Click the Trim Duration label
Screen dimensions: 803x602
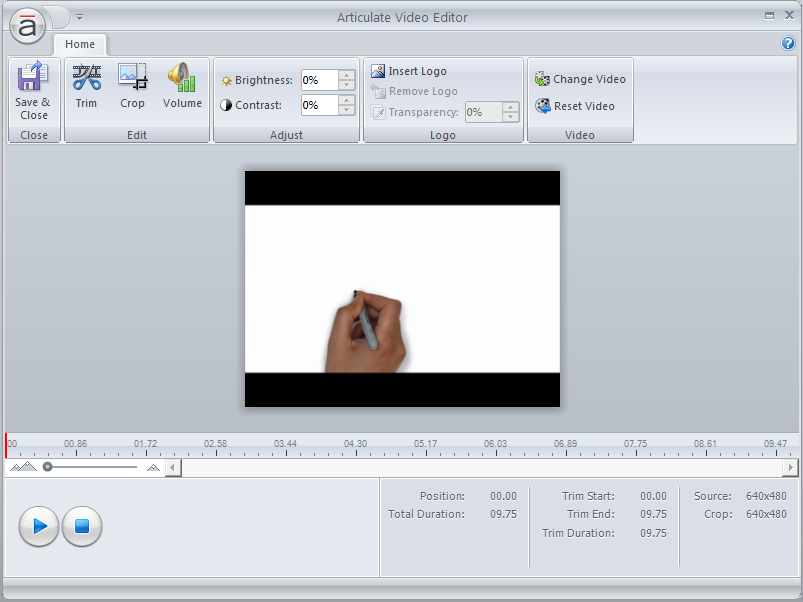point(578,533)
